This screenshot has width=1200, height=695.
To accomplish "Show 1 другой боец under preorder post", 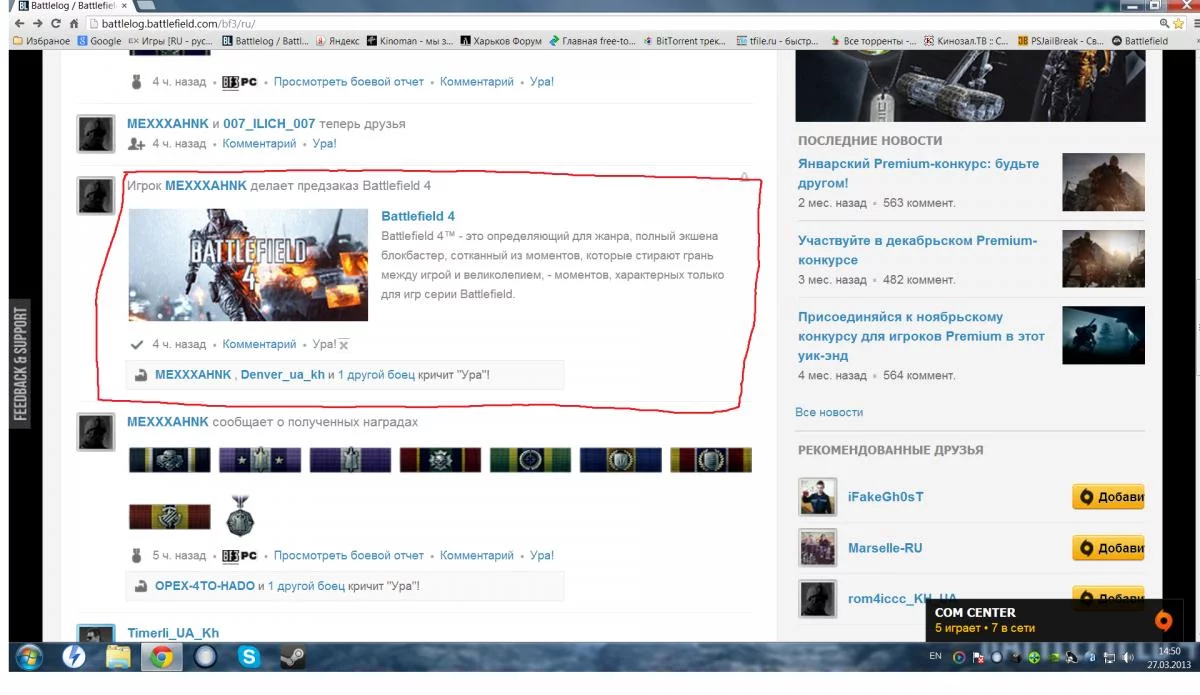I will point(376,375).
